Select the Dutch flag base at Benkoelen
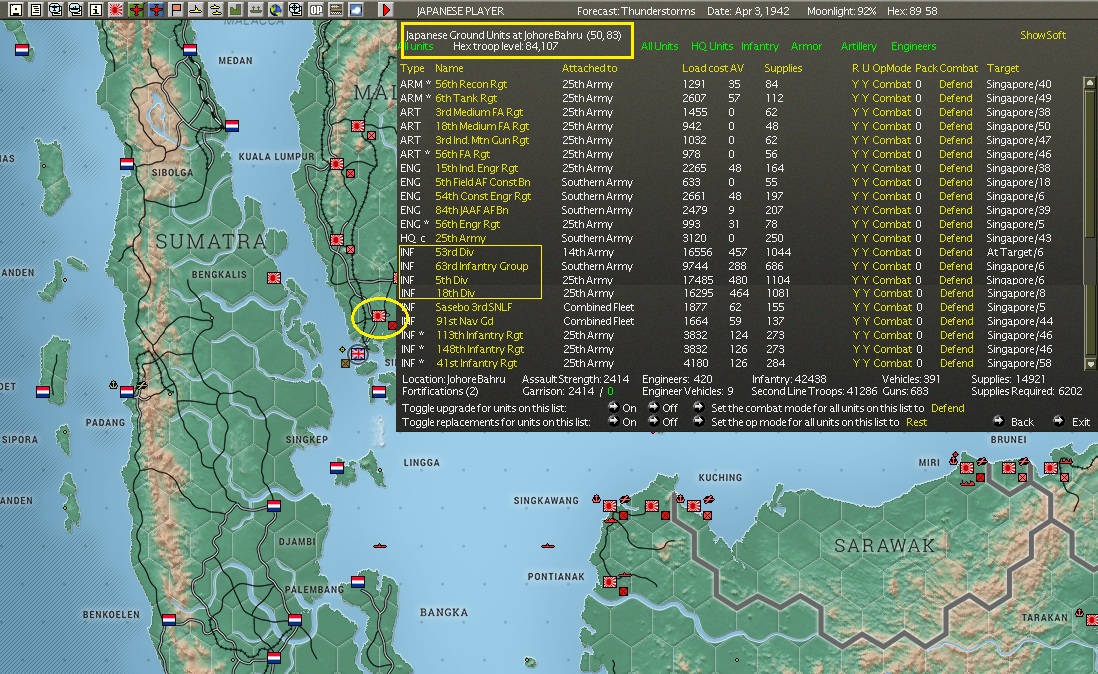This screenshot has width=1098, height=674. click(169, 619)
